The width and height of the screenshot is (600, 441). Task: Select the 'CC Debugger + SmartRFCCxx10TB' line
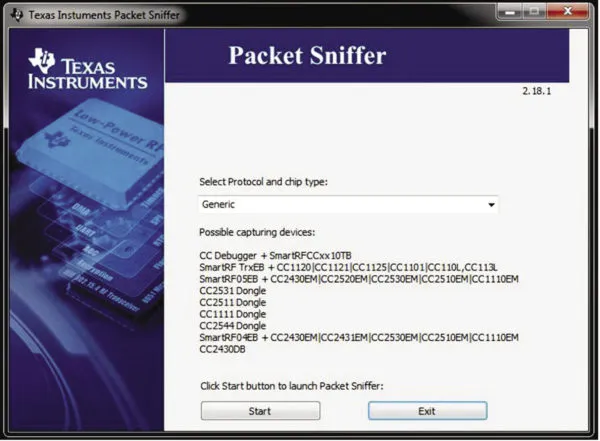tap(275, 255)
